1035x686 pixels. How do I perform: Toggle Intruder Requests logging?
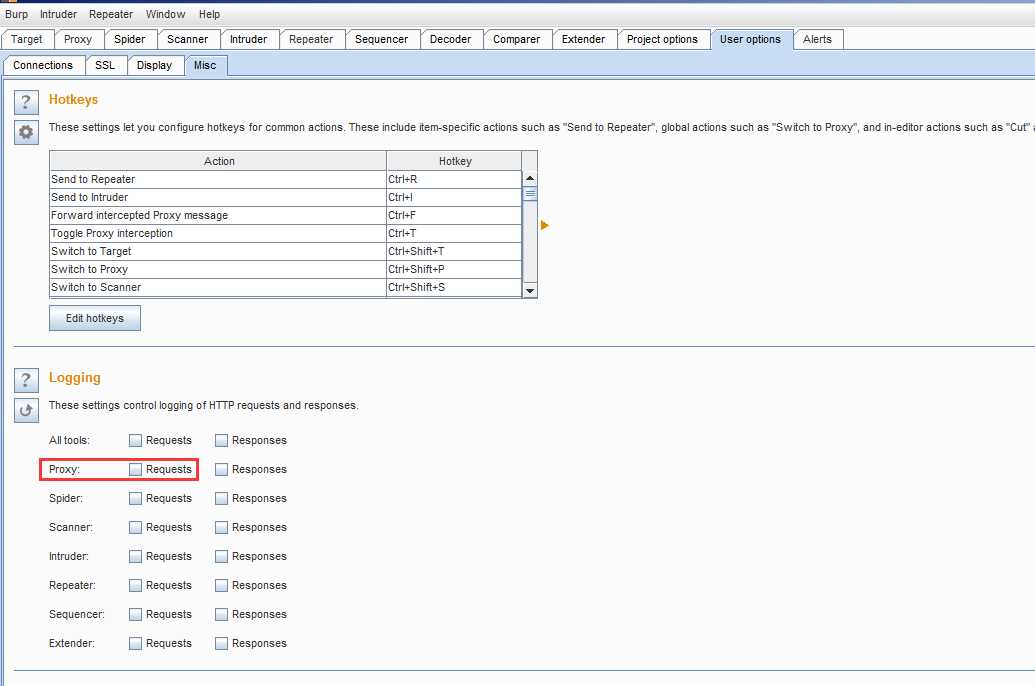135,557
